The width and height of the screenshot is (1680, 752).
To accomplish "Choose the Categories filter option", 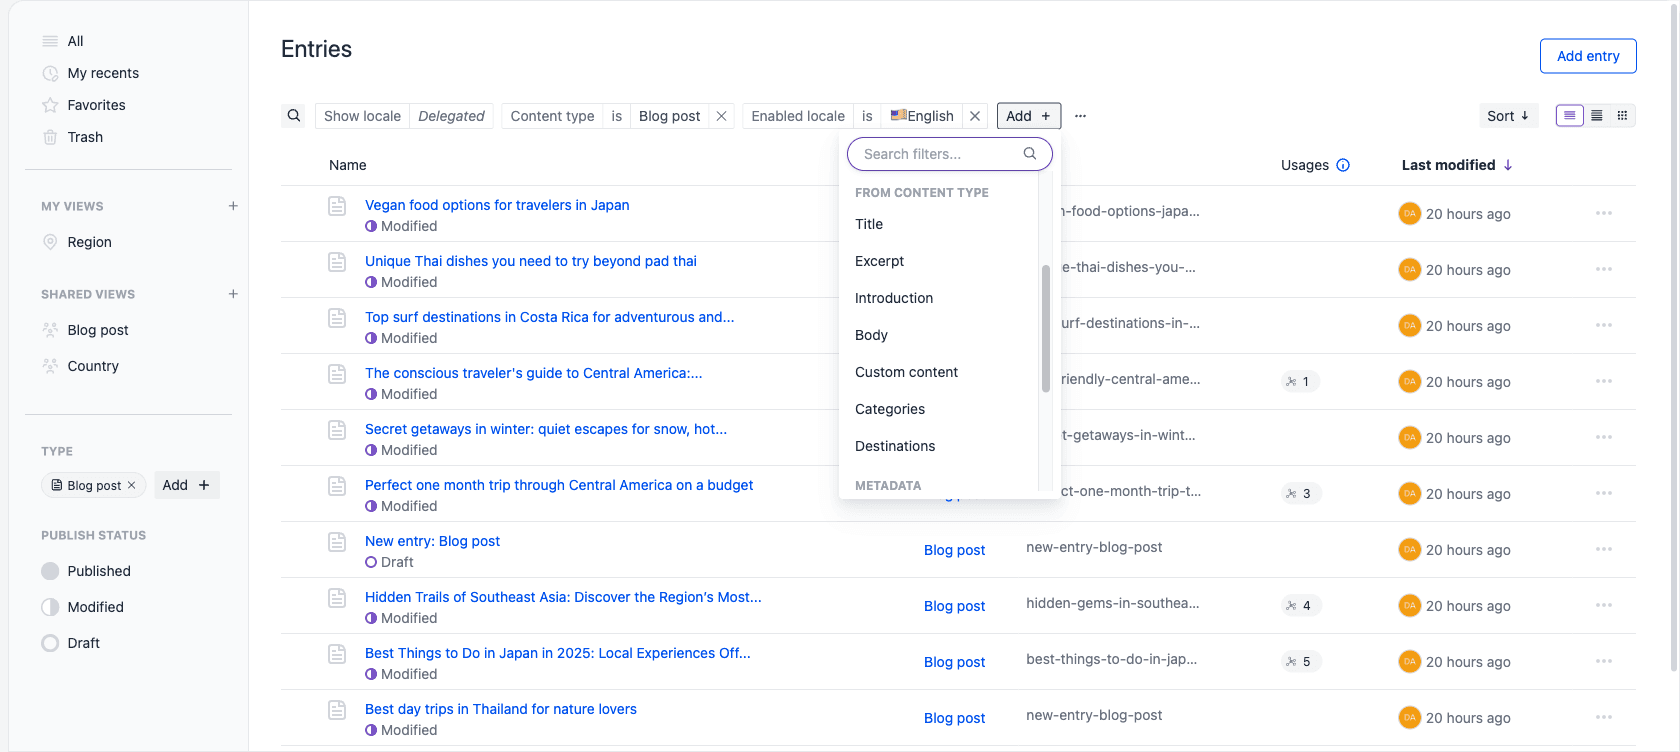I will [x=890, y=409].
